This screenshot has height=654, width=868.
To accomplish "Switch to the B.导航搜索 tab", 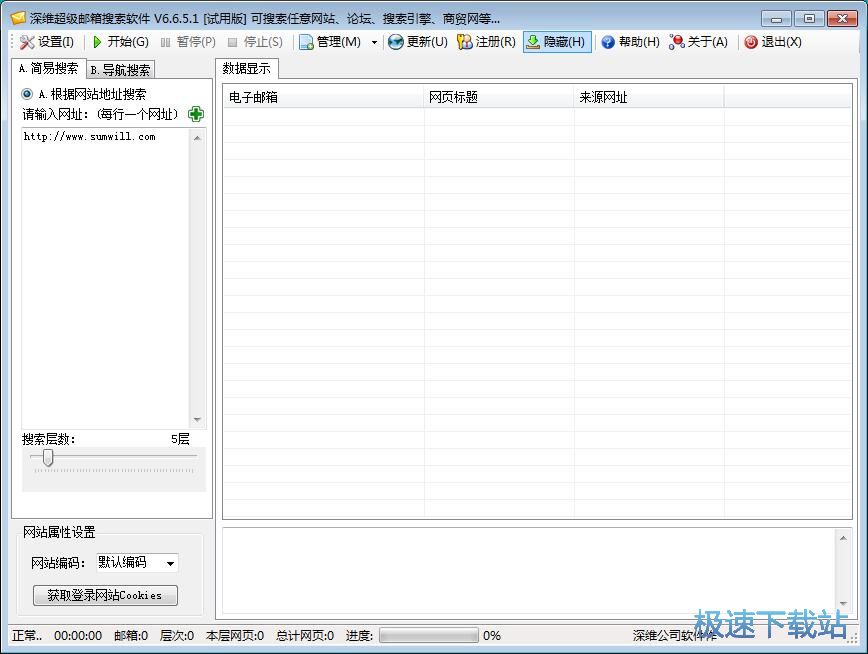I will pos(121,70).
